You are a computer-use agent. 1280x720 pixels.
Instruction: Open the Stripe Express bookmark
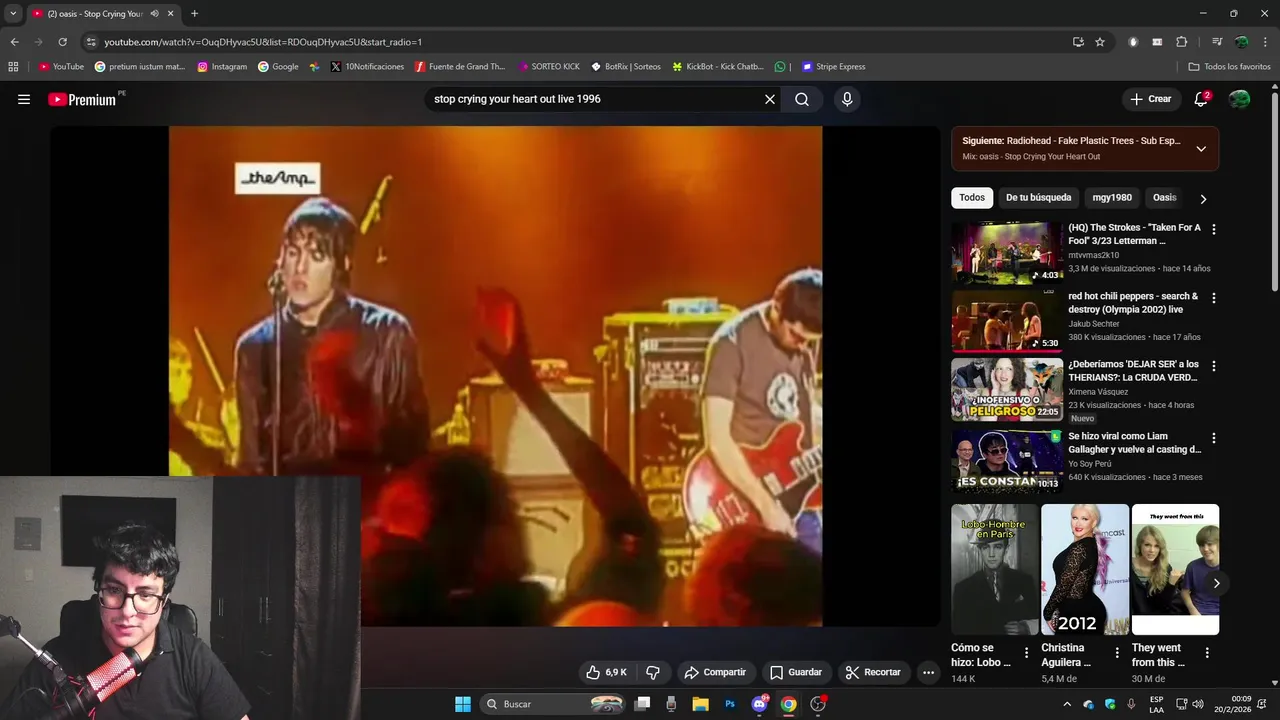click(x=833, y=67)
